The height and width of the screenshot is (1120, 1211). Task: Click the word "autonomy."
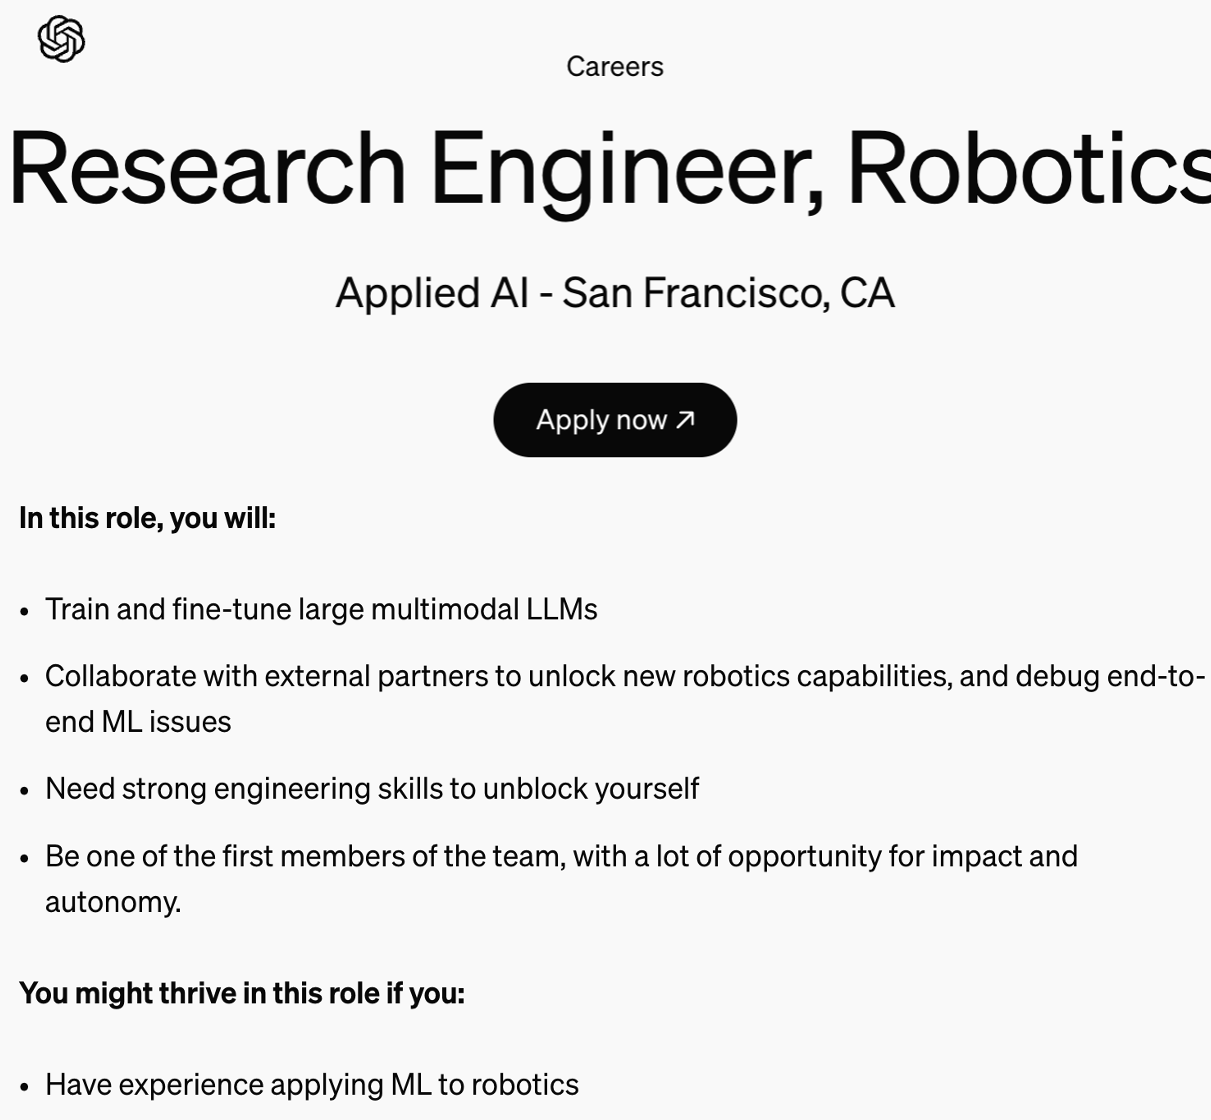coord(113,902)
